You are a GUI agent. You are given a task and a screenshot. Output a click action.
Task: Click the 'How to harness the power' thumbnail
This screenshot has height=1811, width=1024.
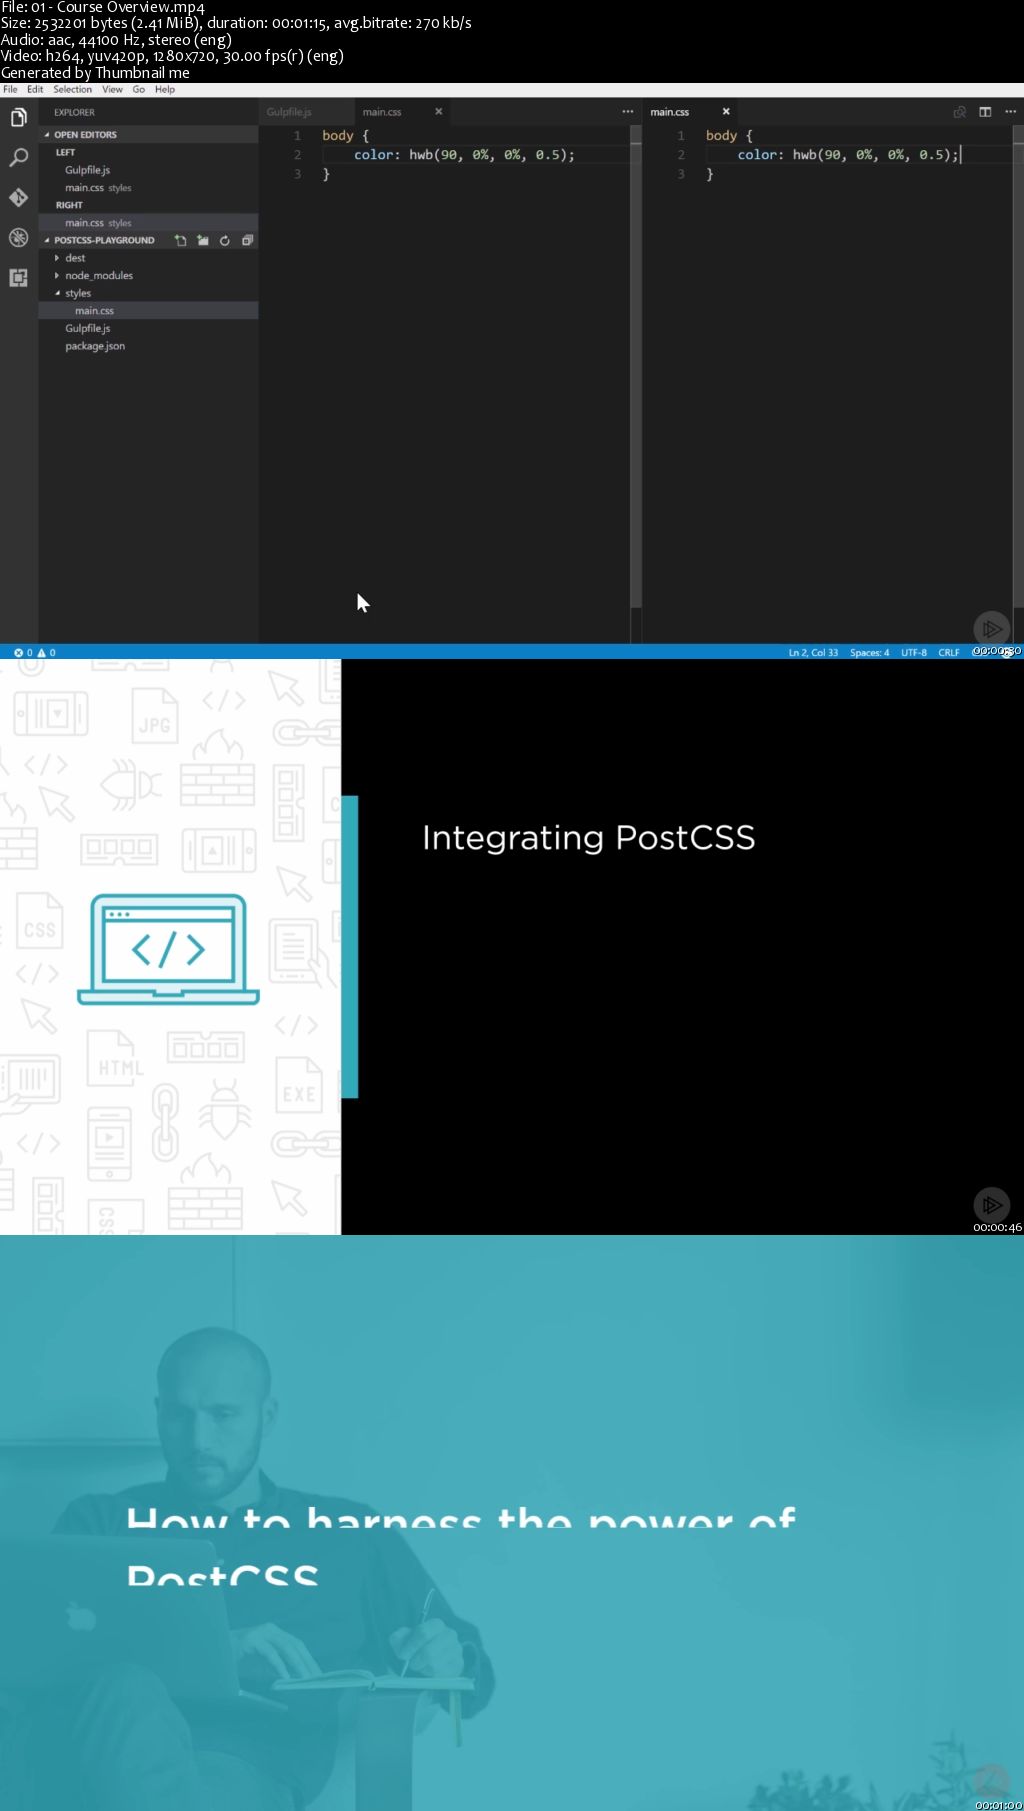(512, 1523)
